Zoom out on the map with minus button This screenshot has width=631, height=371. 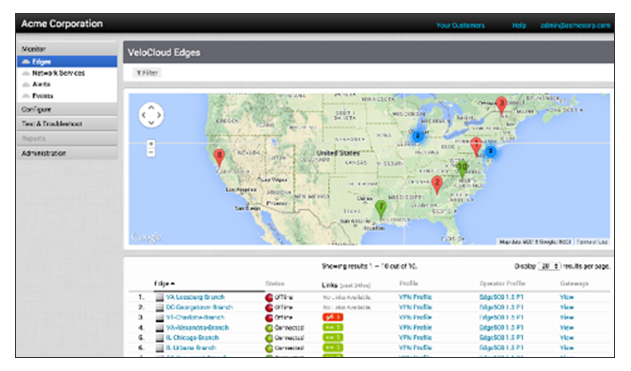coord(151,152)
